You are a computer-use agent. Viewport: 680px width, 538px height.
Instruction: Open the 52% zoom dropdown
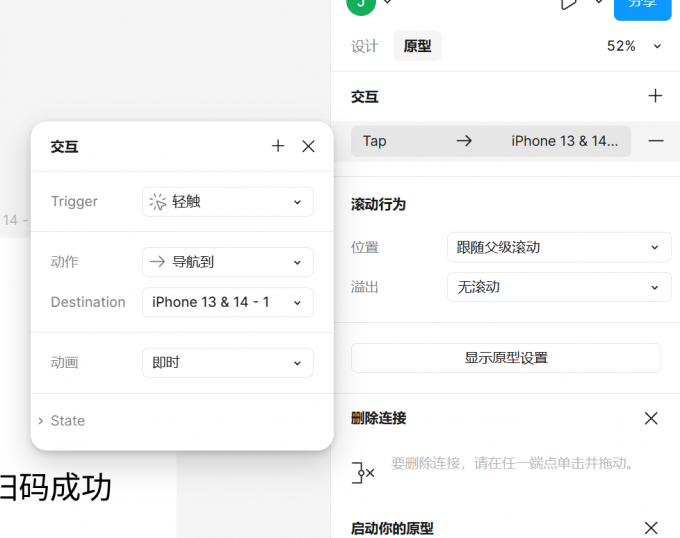pos(634,46)
